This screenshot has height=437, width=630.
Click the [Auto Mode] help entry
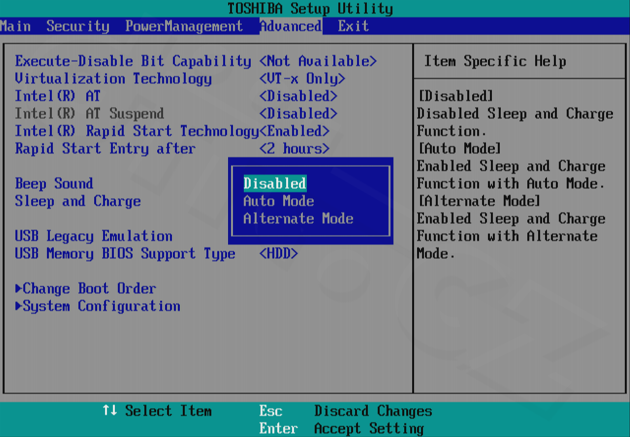pos(460,149)
